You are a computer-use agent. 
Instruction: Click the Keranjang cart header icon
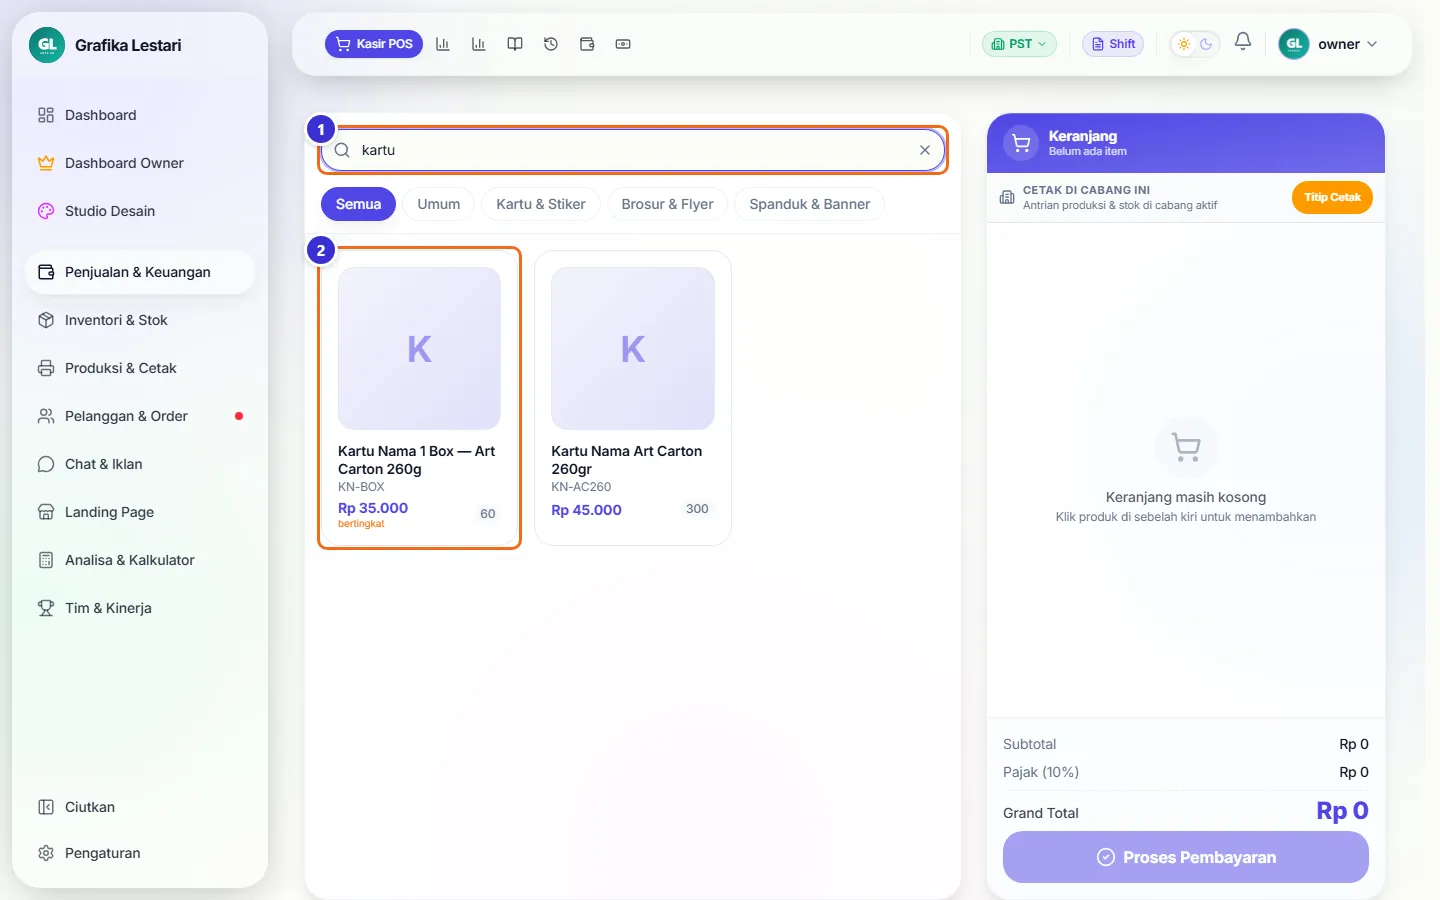(1021, 143)
